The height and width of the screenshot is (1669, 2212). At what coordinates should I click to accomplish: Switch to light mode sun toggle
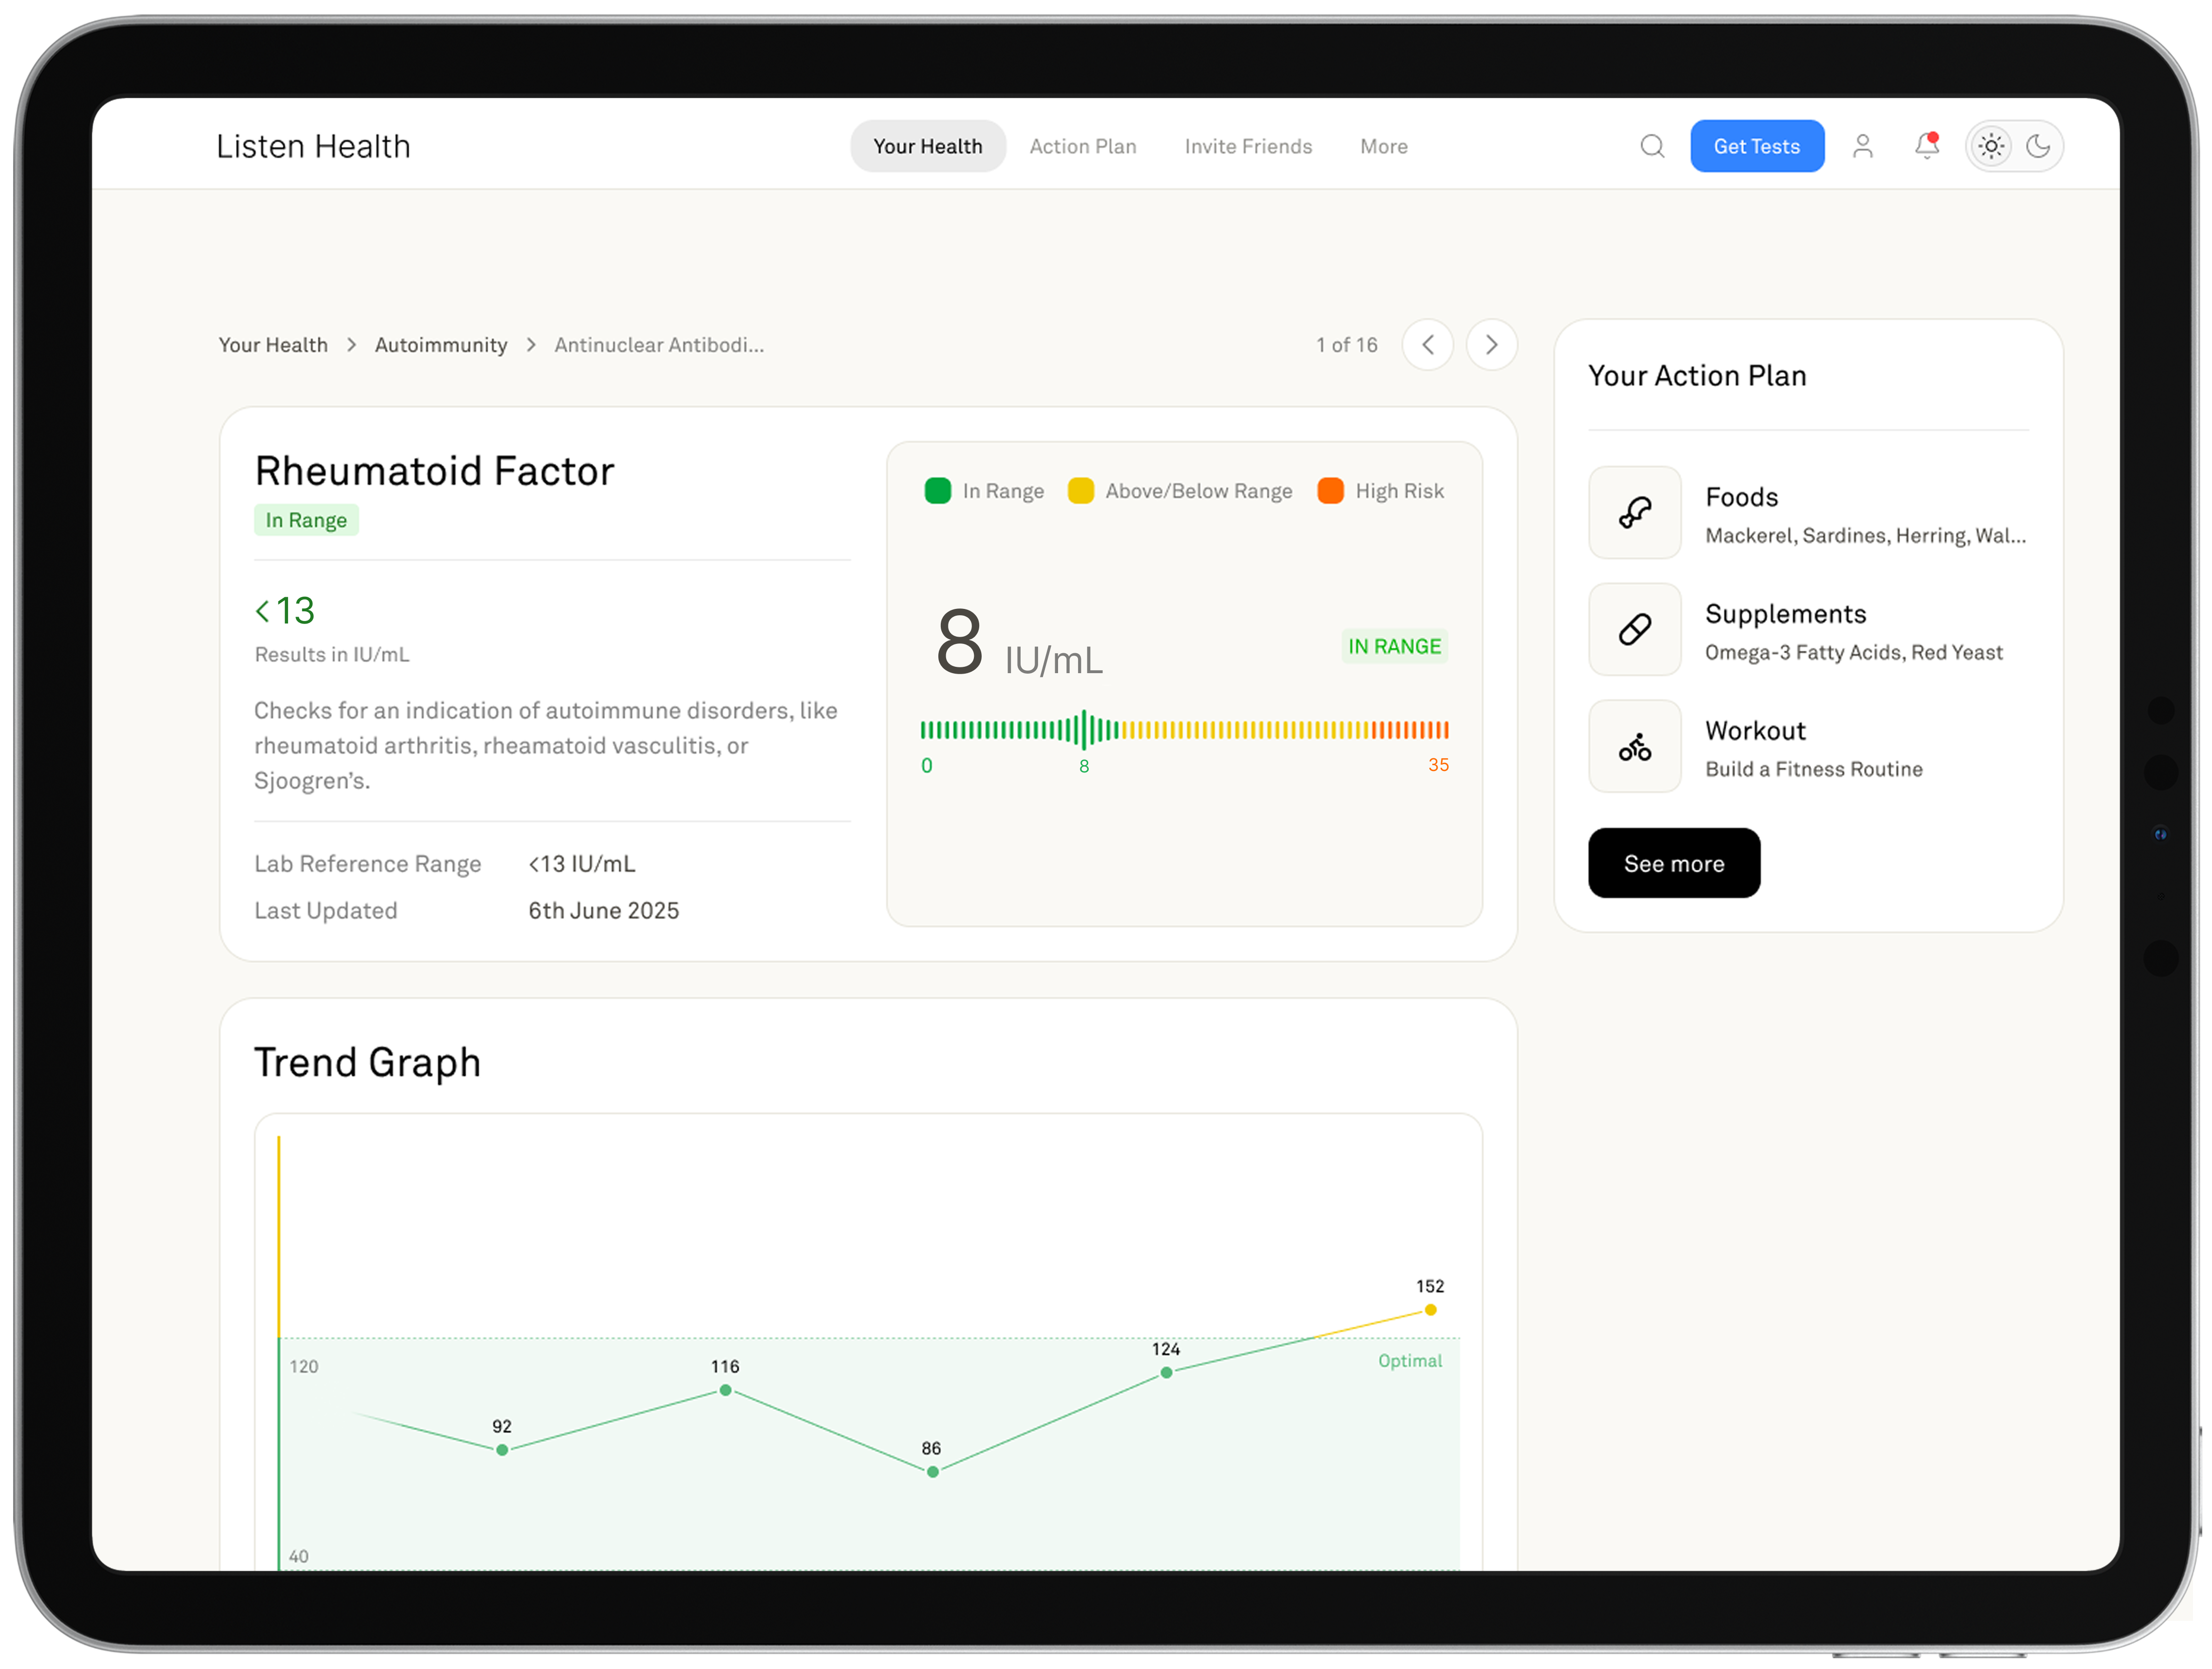[1991, 146]
